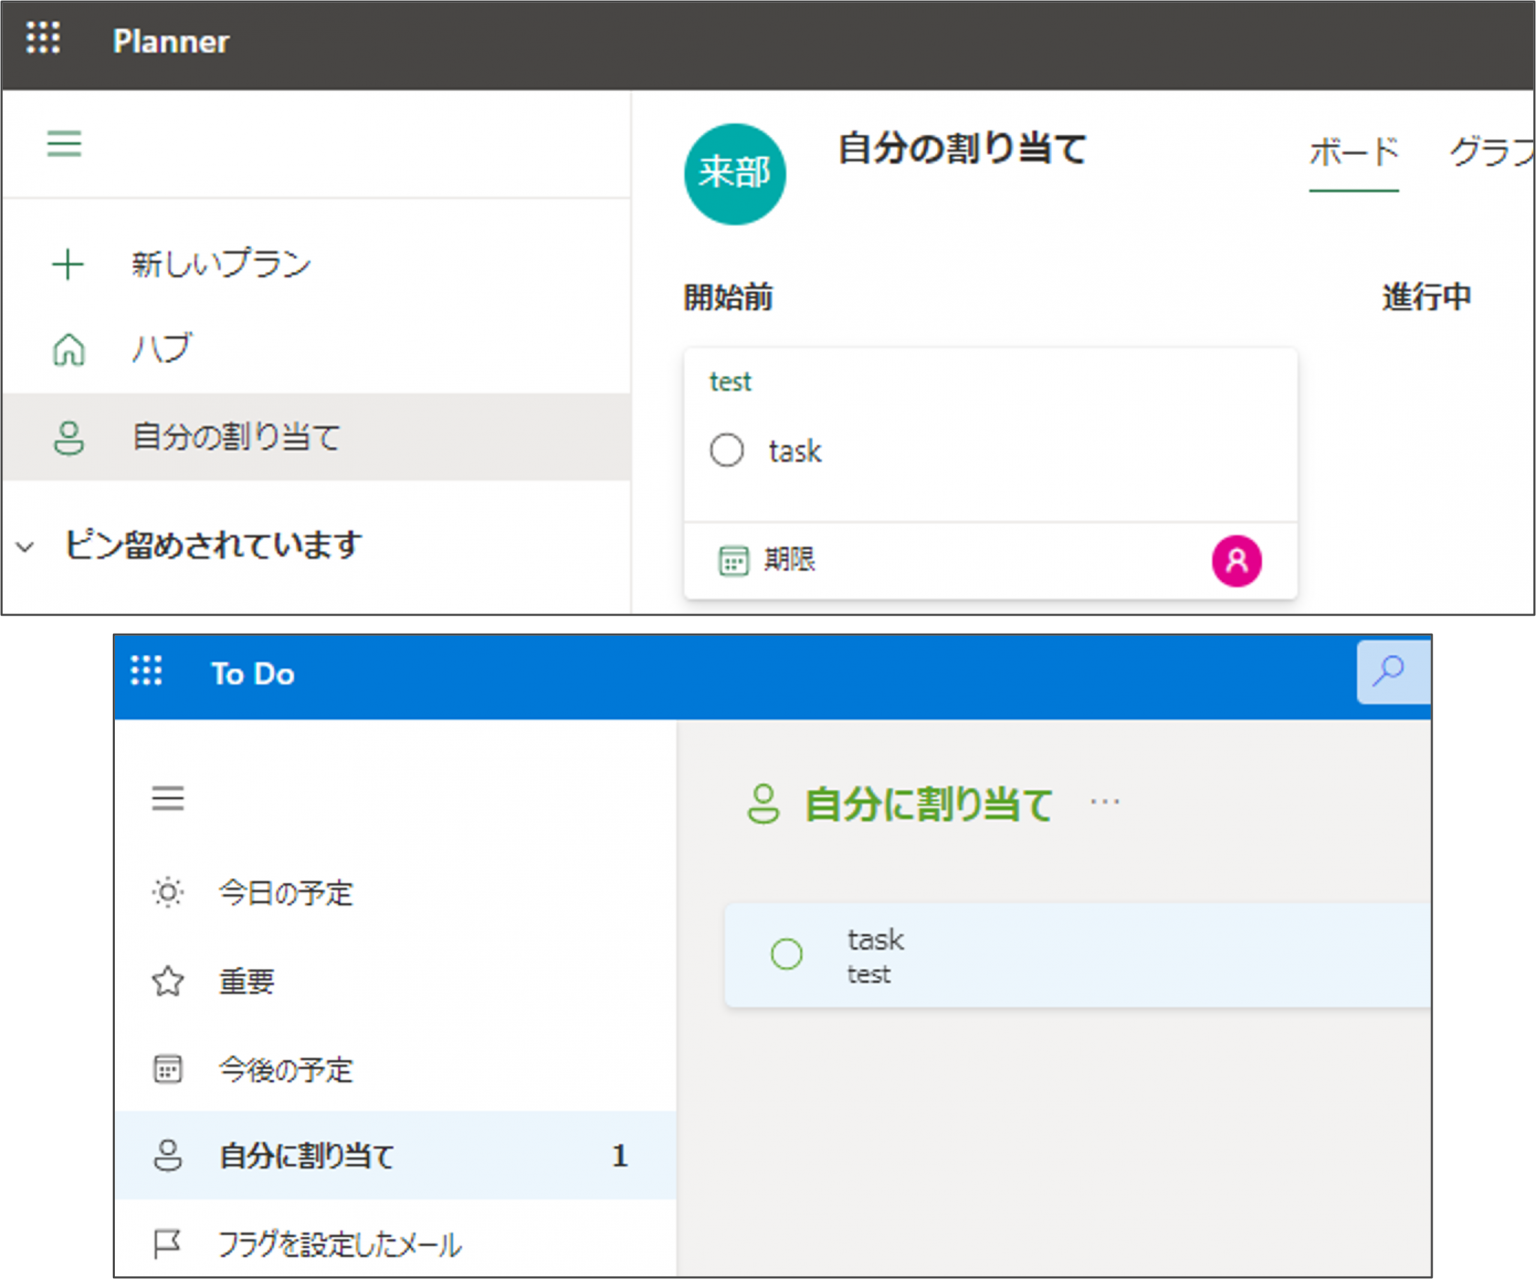
Task: Collapse the Planner sidebar with hamburger icon
Action: (x=64, y=144)
